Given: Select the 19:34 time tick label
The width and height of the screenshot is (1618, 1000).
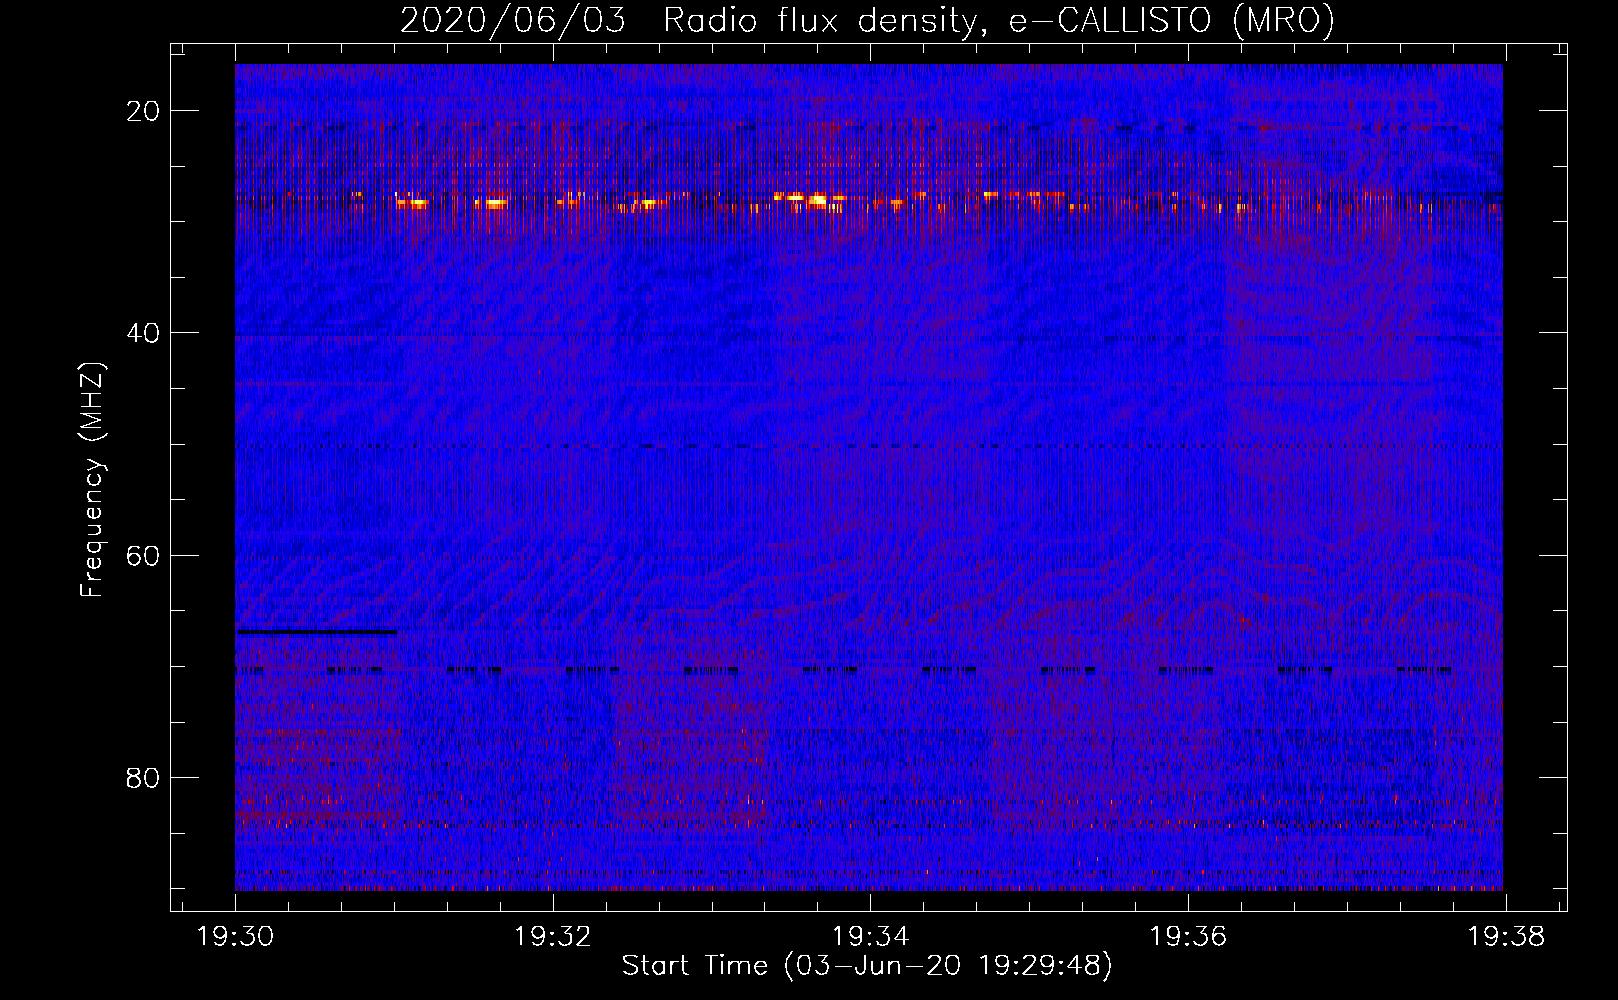Looking at the screenshot, I should [870, 937].
